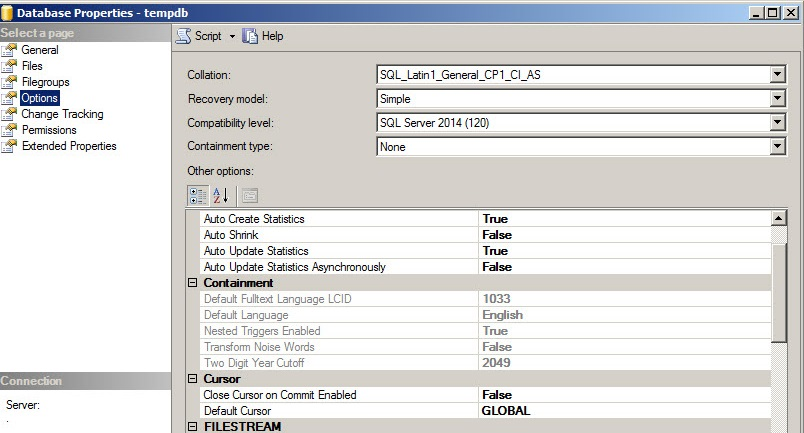The image size is (804, 433).
Task: Click the Property Pages icon
Action: coord(249,195)
